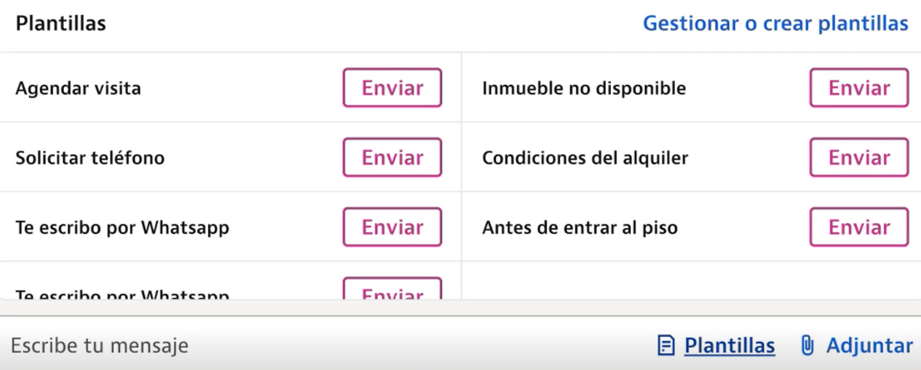Image resolution: width=921 pixels, height=370 pixels.
Task: Click the Plantillas panel heading
Action: click(x=60, y=24)
